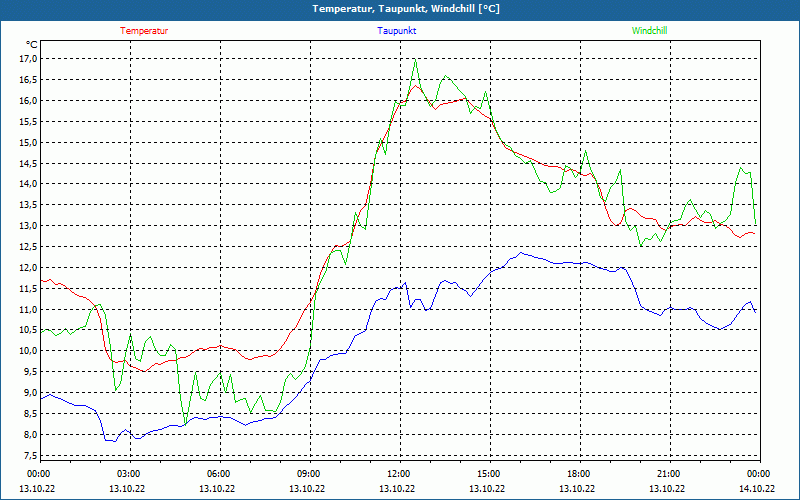Click the 7,5 y-axis minimum label

pos(27,456)
